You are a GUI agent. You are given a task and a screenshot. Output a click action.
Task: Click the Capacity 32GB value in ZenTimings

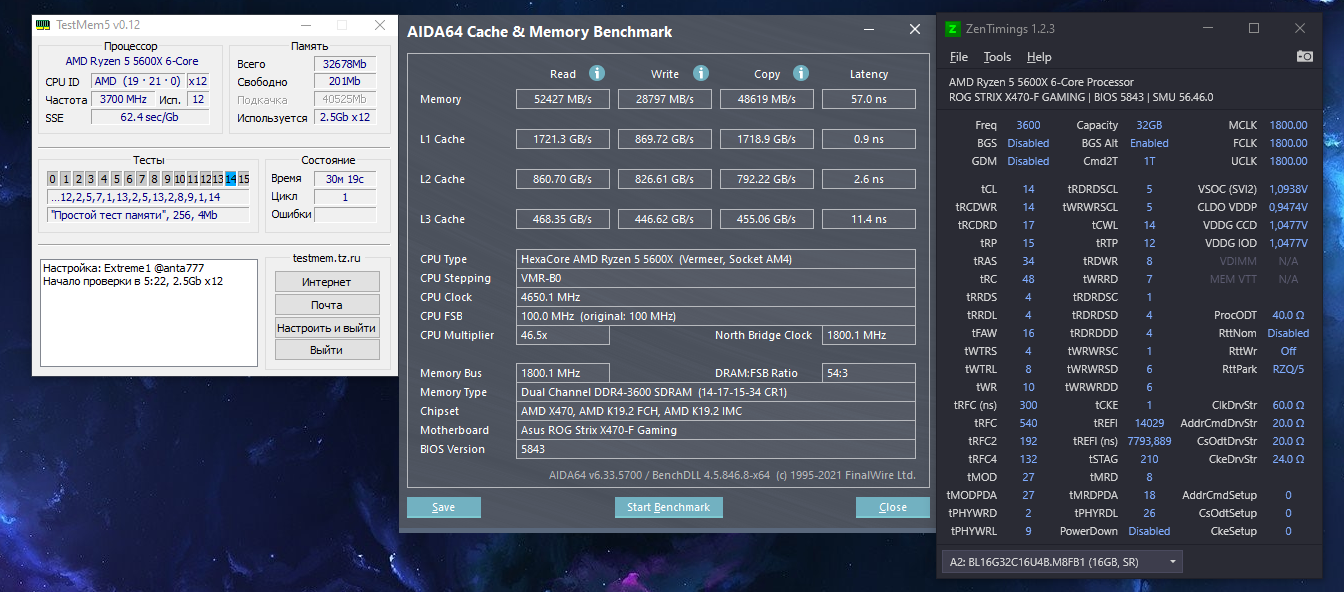tap(1149, 125)
